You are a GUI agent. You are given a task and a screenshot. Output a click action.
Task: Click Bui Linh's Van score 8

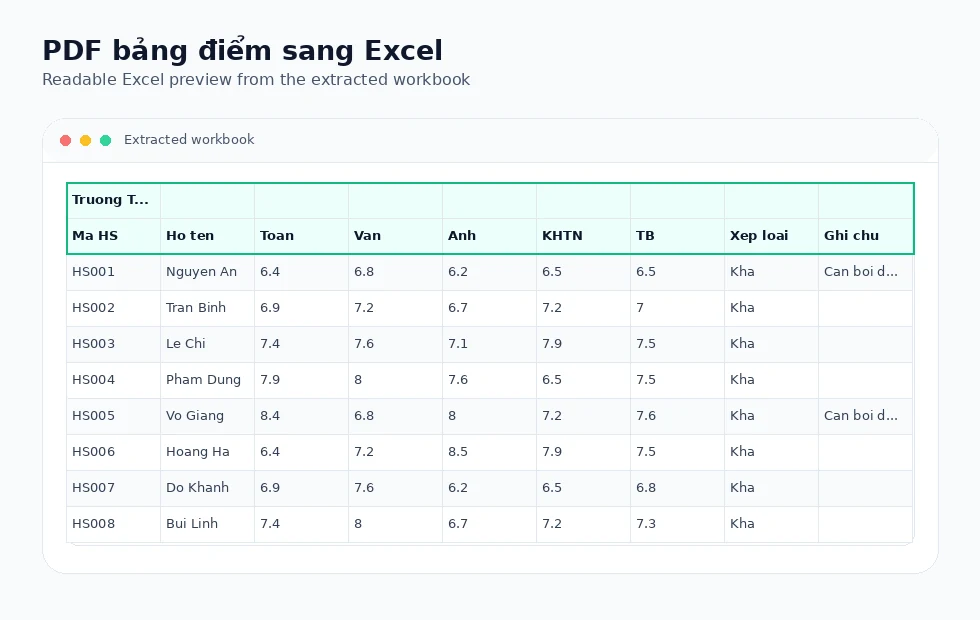tap(396, 524)
